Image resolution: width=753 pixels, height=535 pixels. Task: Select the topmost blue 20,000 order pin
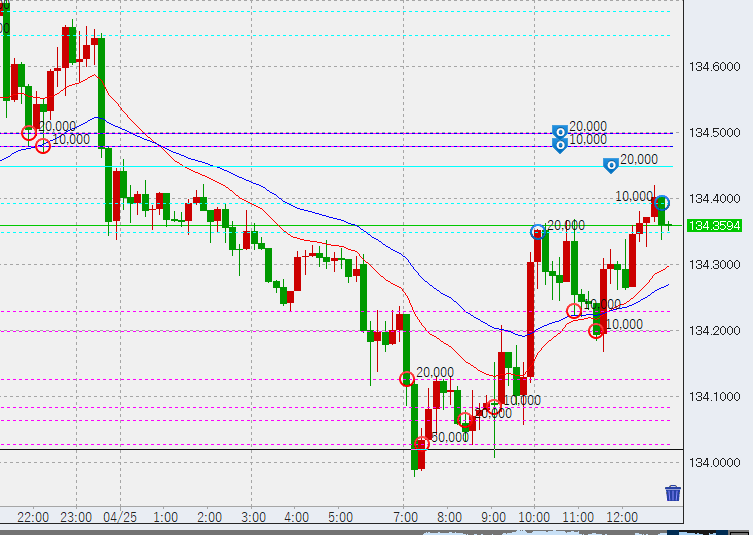[560, 131]
